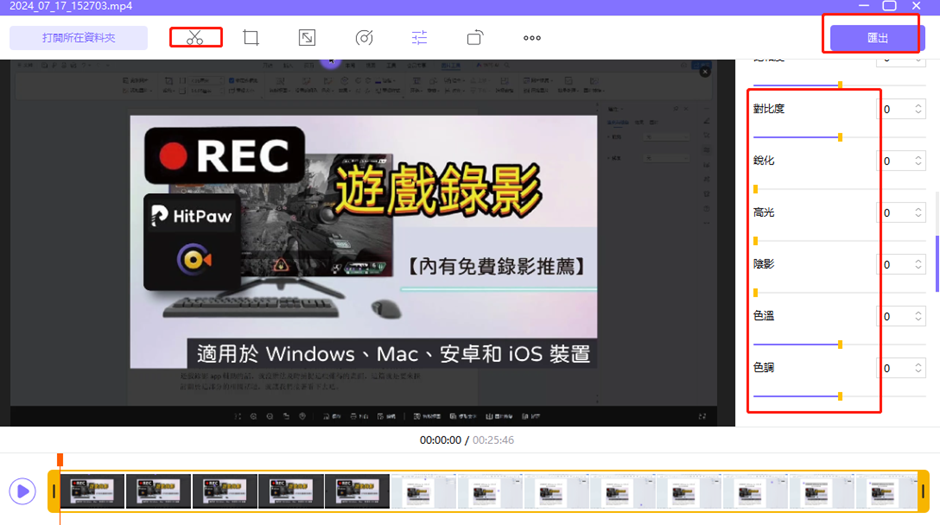Image resolution: width=940 pixels, height=525 pixels.
Task: Click the 色調 slider handle
Action: click(840, 396)
